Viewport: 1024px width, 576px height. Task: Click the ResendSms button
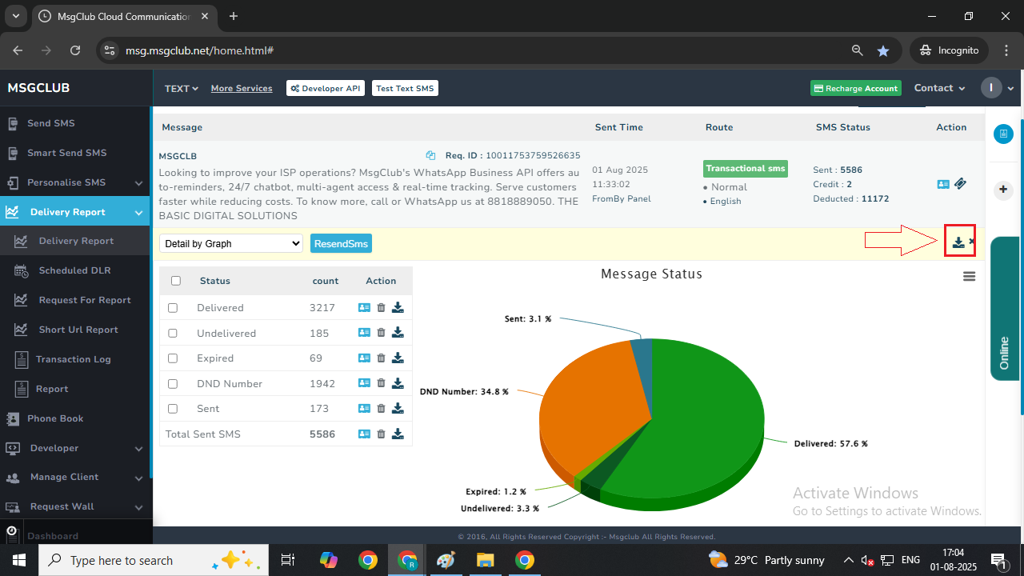[x=341, y=244]
